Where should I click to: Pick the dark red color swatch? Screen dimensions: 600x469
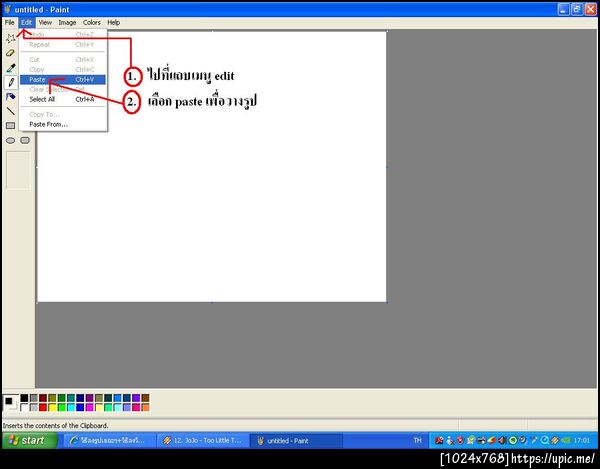coord(43,398)
